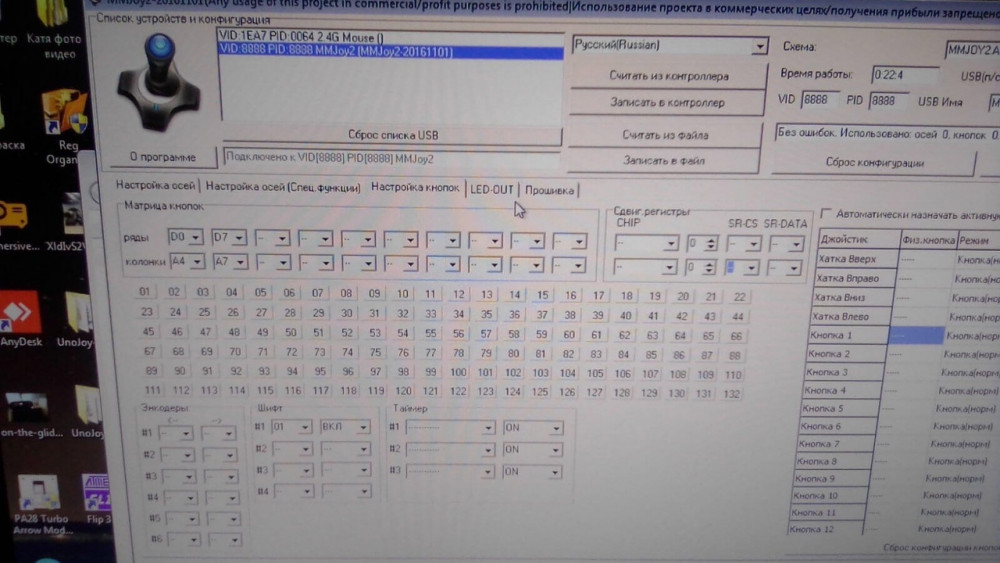Viewport: 1000px width, 563px height.
Task: Open the first SR-DATA dropdown
Action: (786, 244)
